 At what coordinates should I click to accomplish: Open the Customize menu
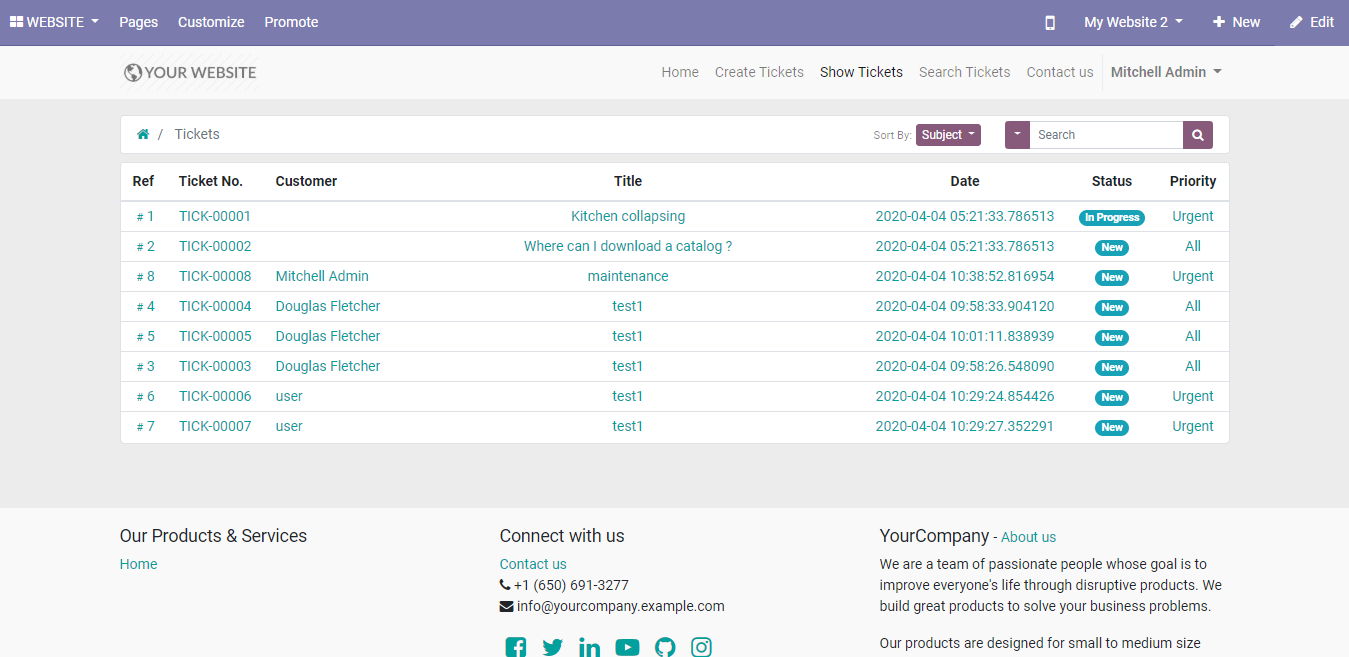pyautogui.click(x=211, y=22)
